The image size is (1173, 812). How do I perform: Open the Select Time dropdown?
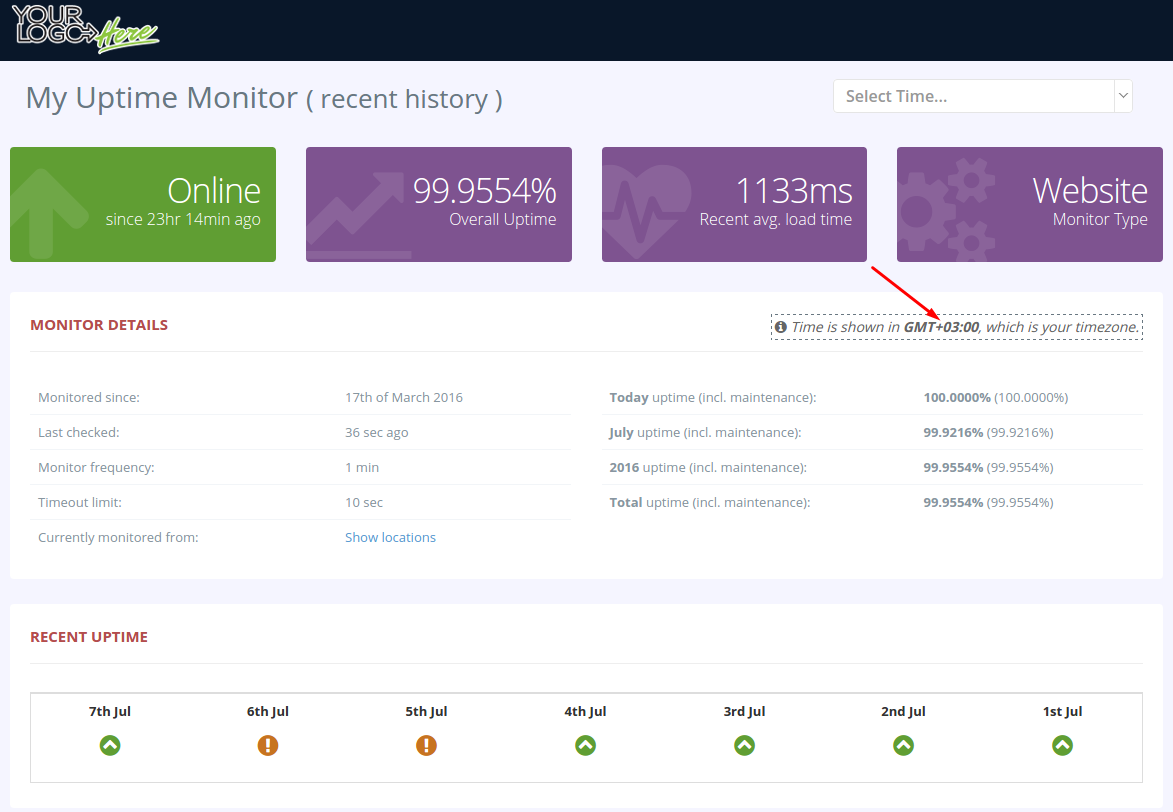click(x=982, y=96)
